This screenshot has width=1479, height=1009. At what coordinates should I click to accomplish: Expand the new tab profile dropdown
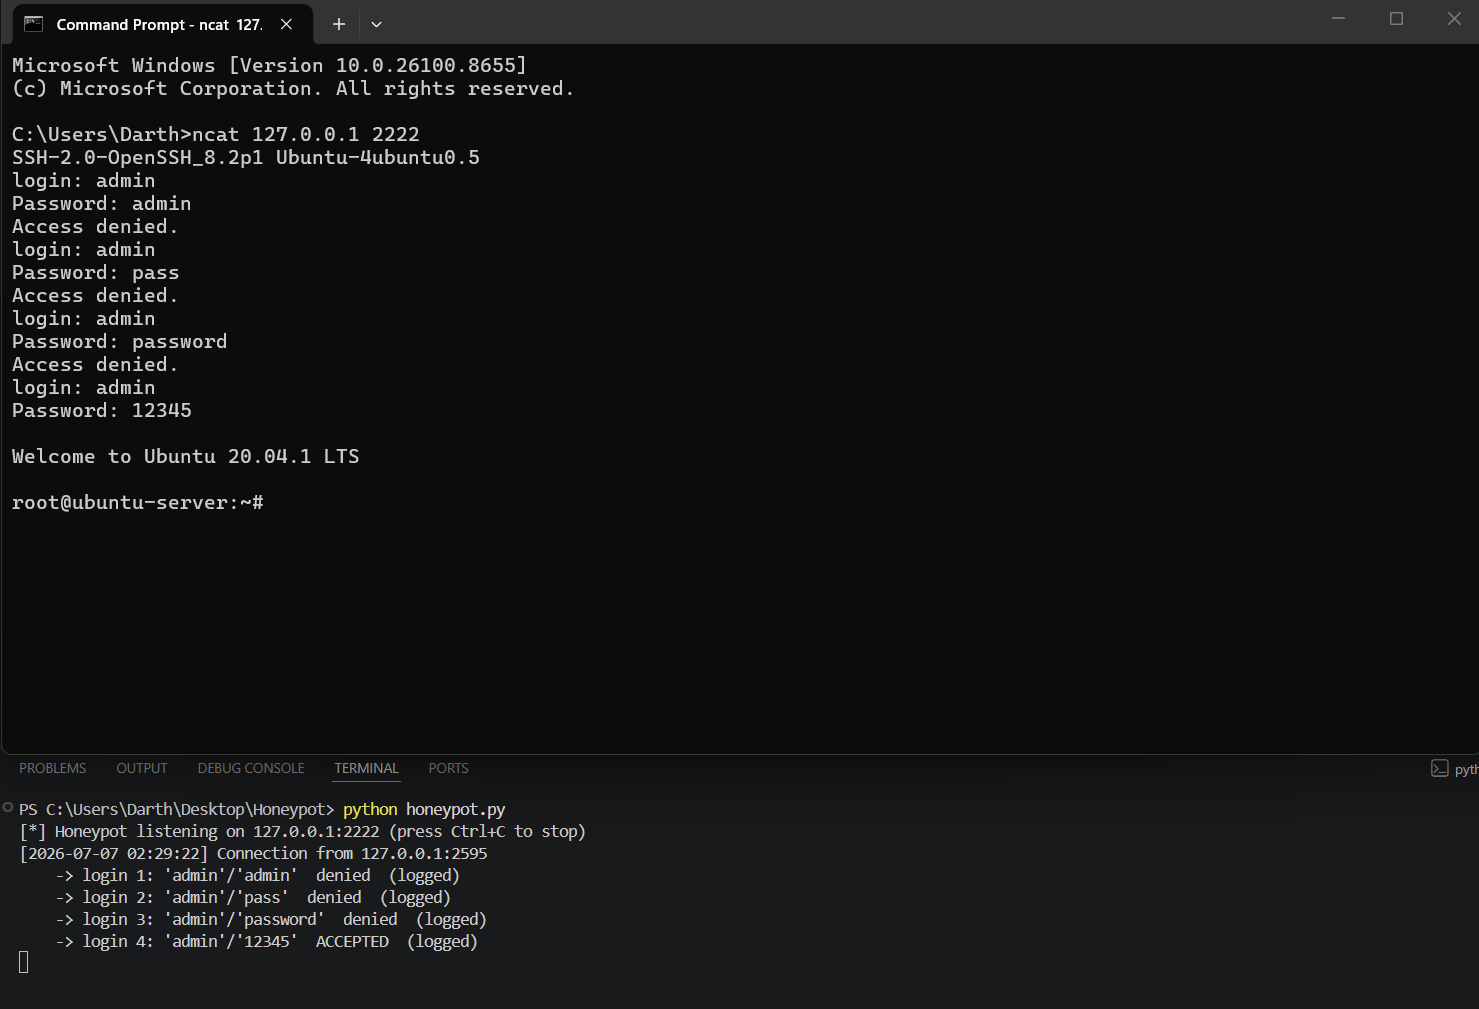pyautogui.click(x=376, y=24)
